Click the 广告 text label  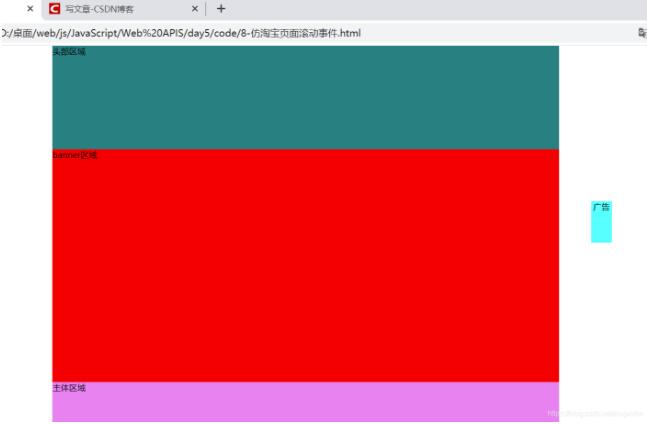click(601, 207)
